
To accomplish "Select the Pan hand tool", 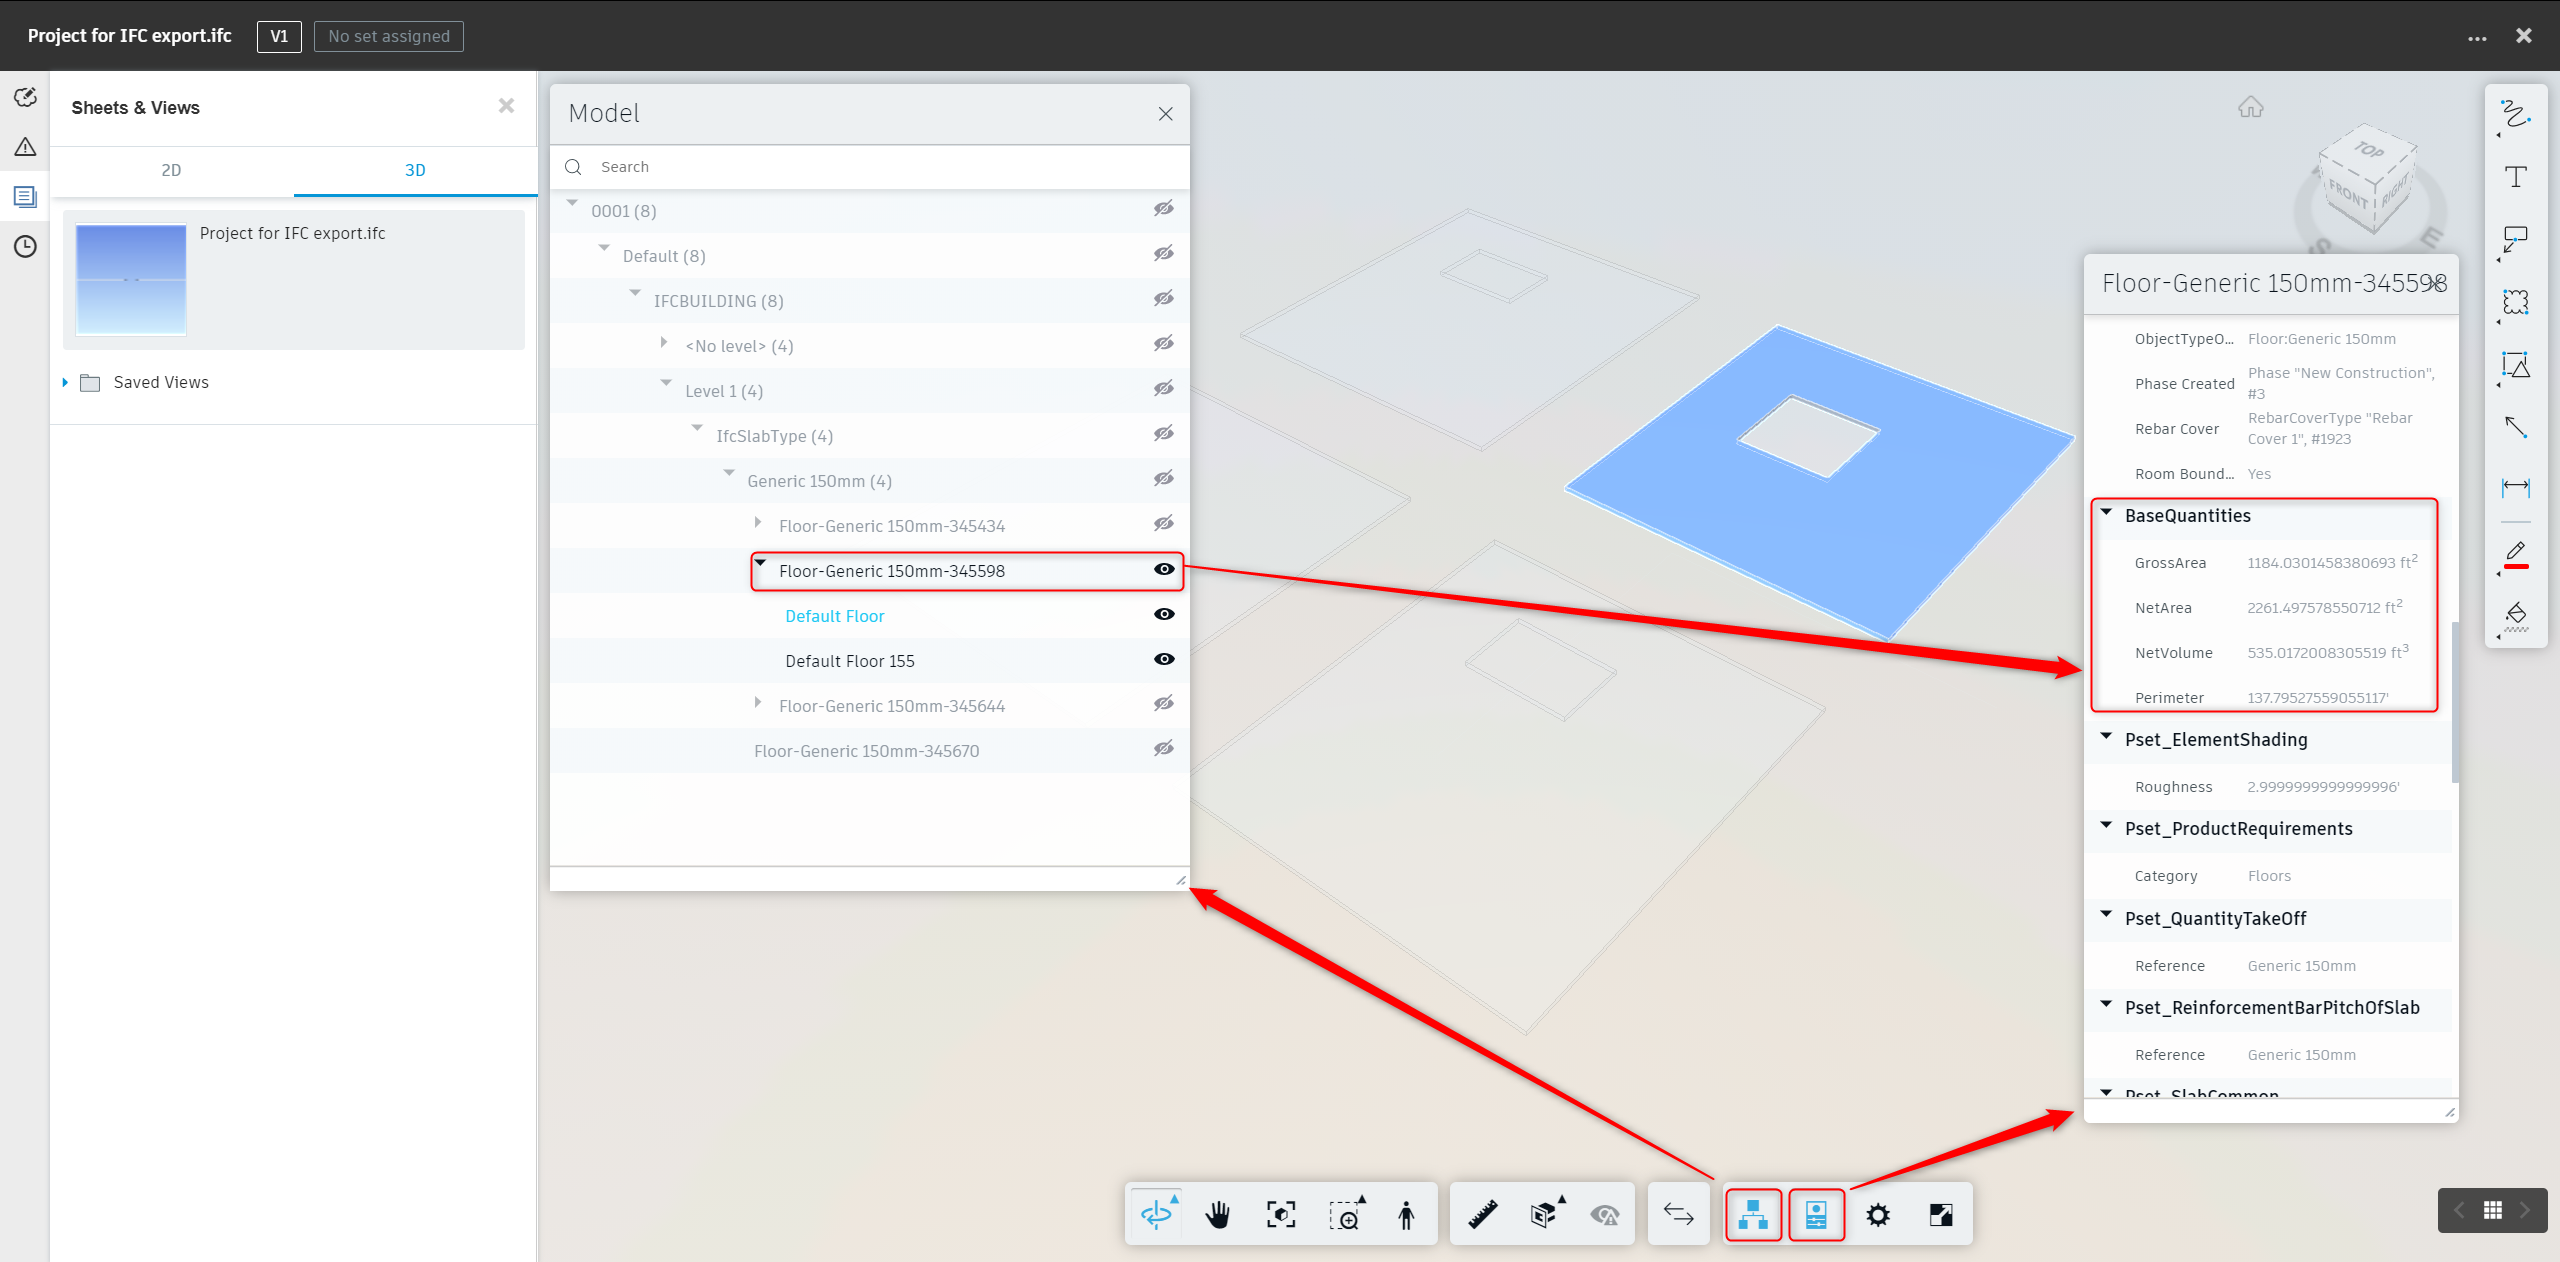I will coord(1218,1214).
